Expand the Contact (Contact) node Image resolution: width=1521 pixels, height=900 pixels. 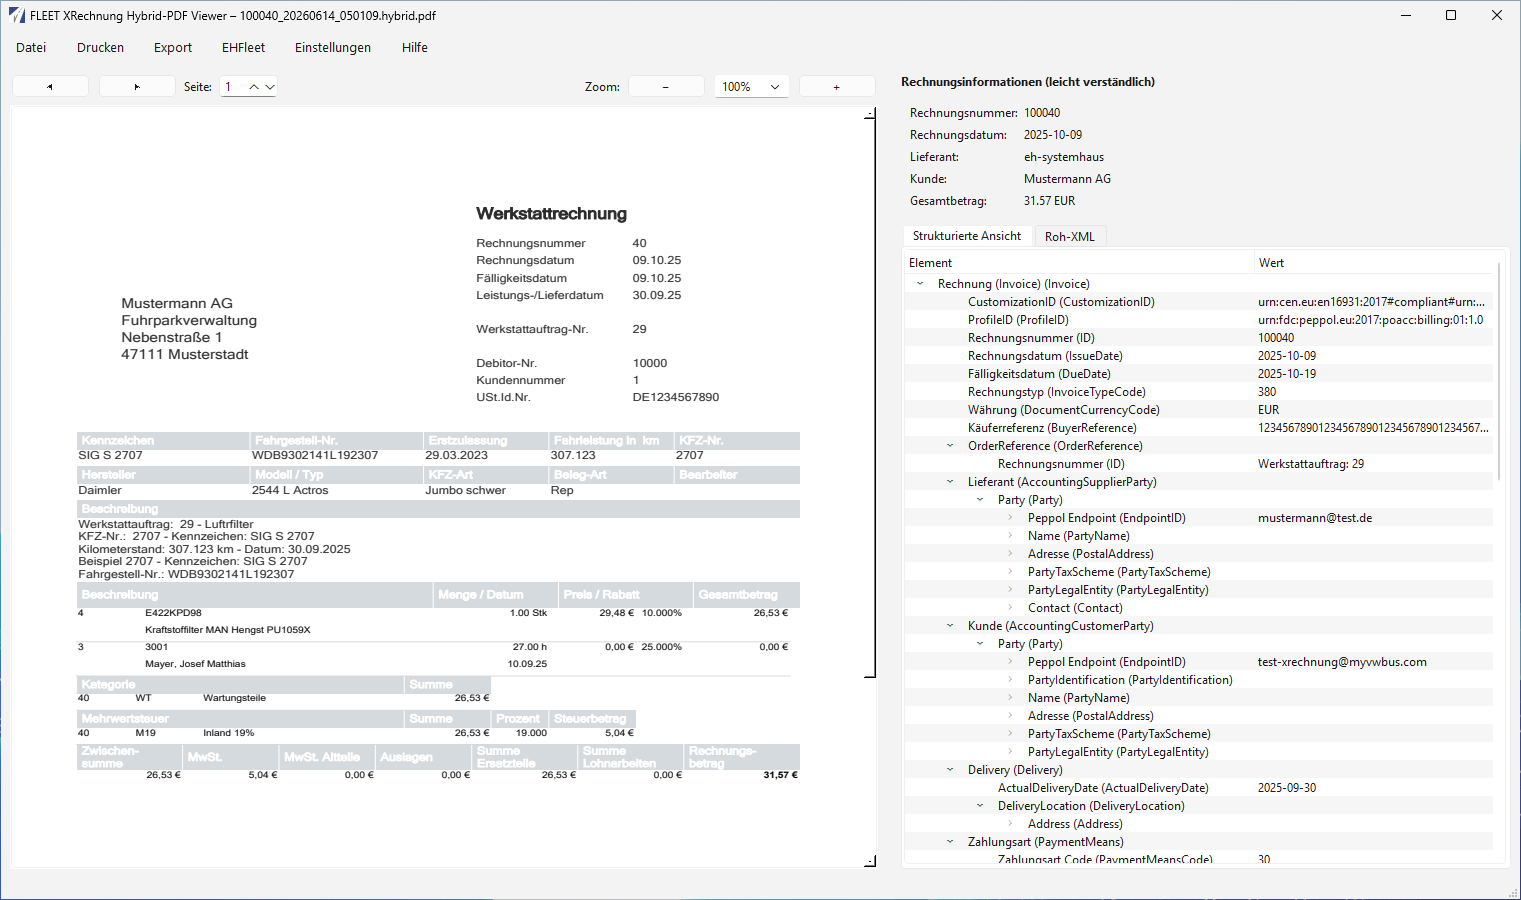click(1010, 608)
